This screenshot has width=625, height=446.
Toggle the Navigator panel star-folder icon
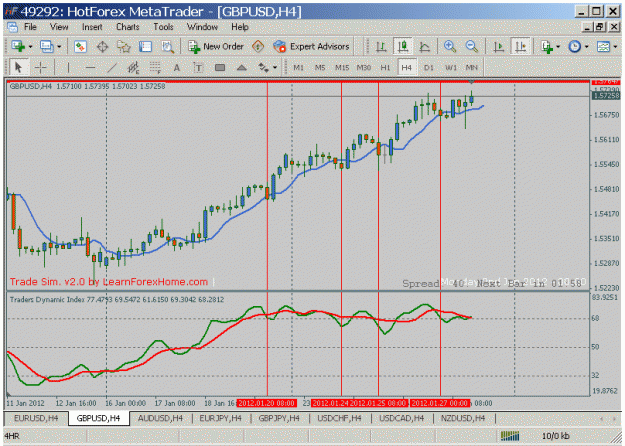coord(124,47)
